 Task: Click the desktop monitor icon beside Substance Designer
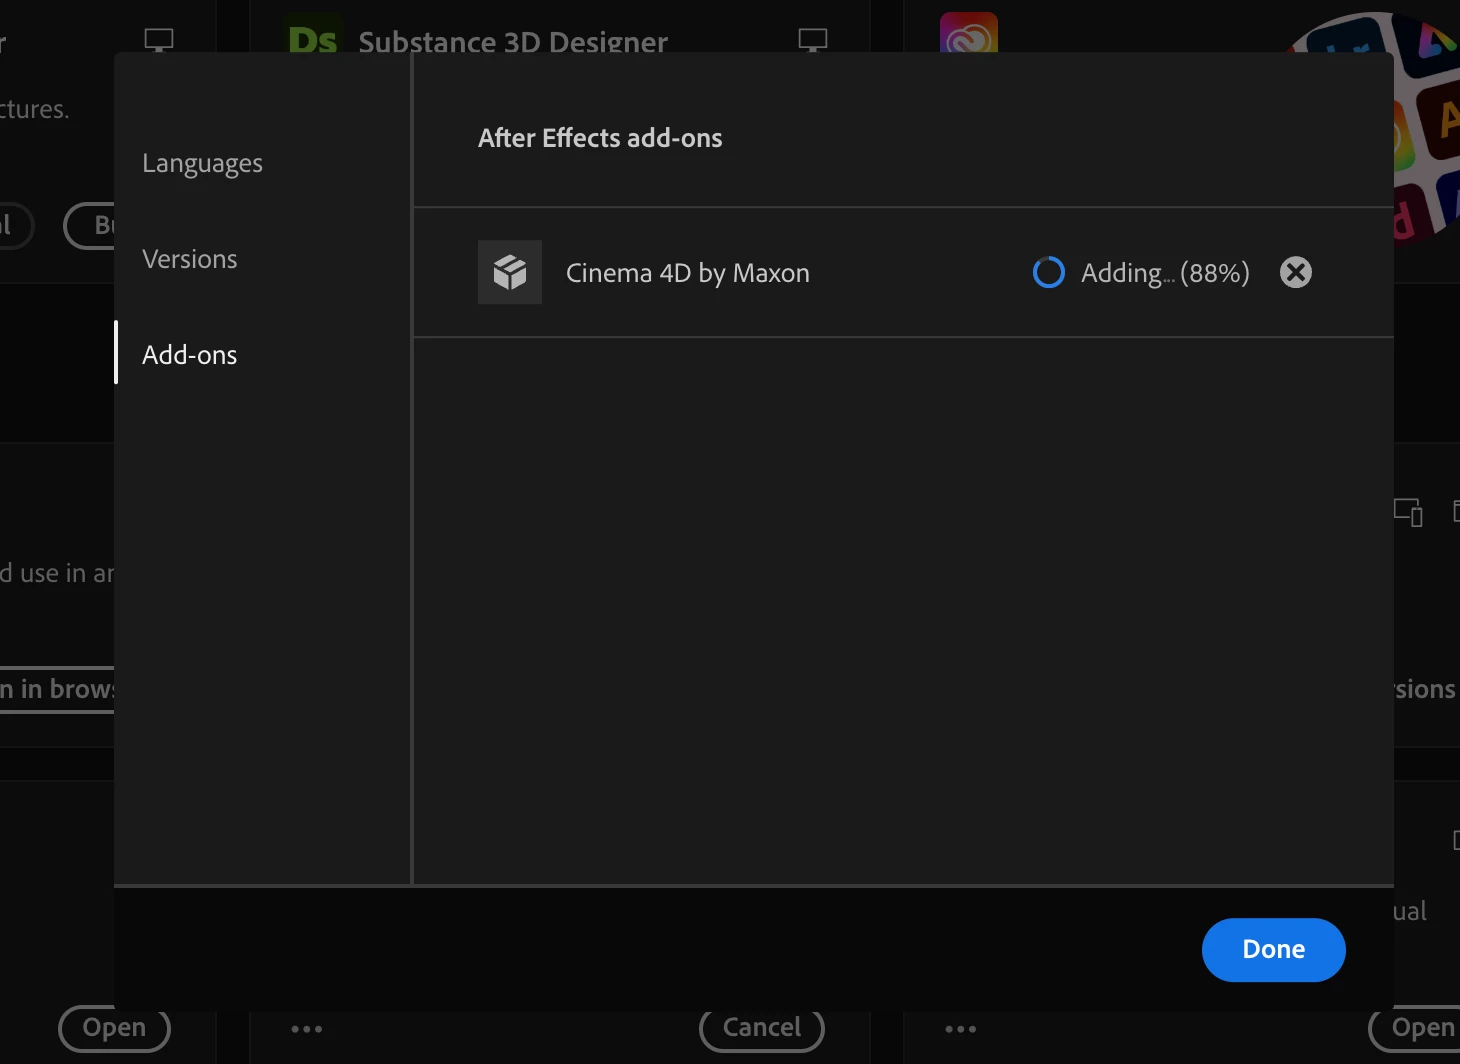point(813,40)
